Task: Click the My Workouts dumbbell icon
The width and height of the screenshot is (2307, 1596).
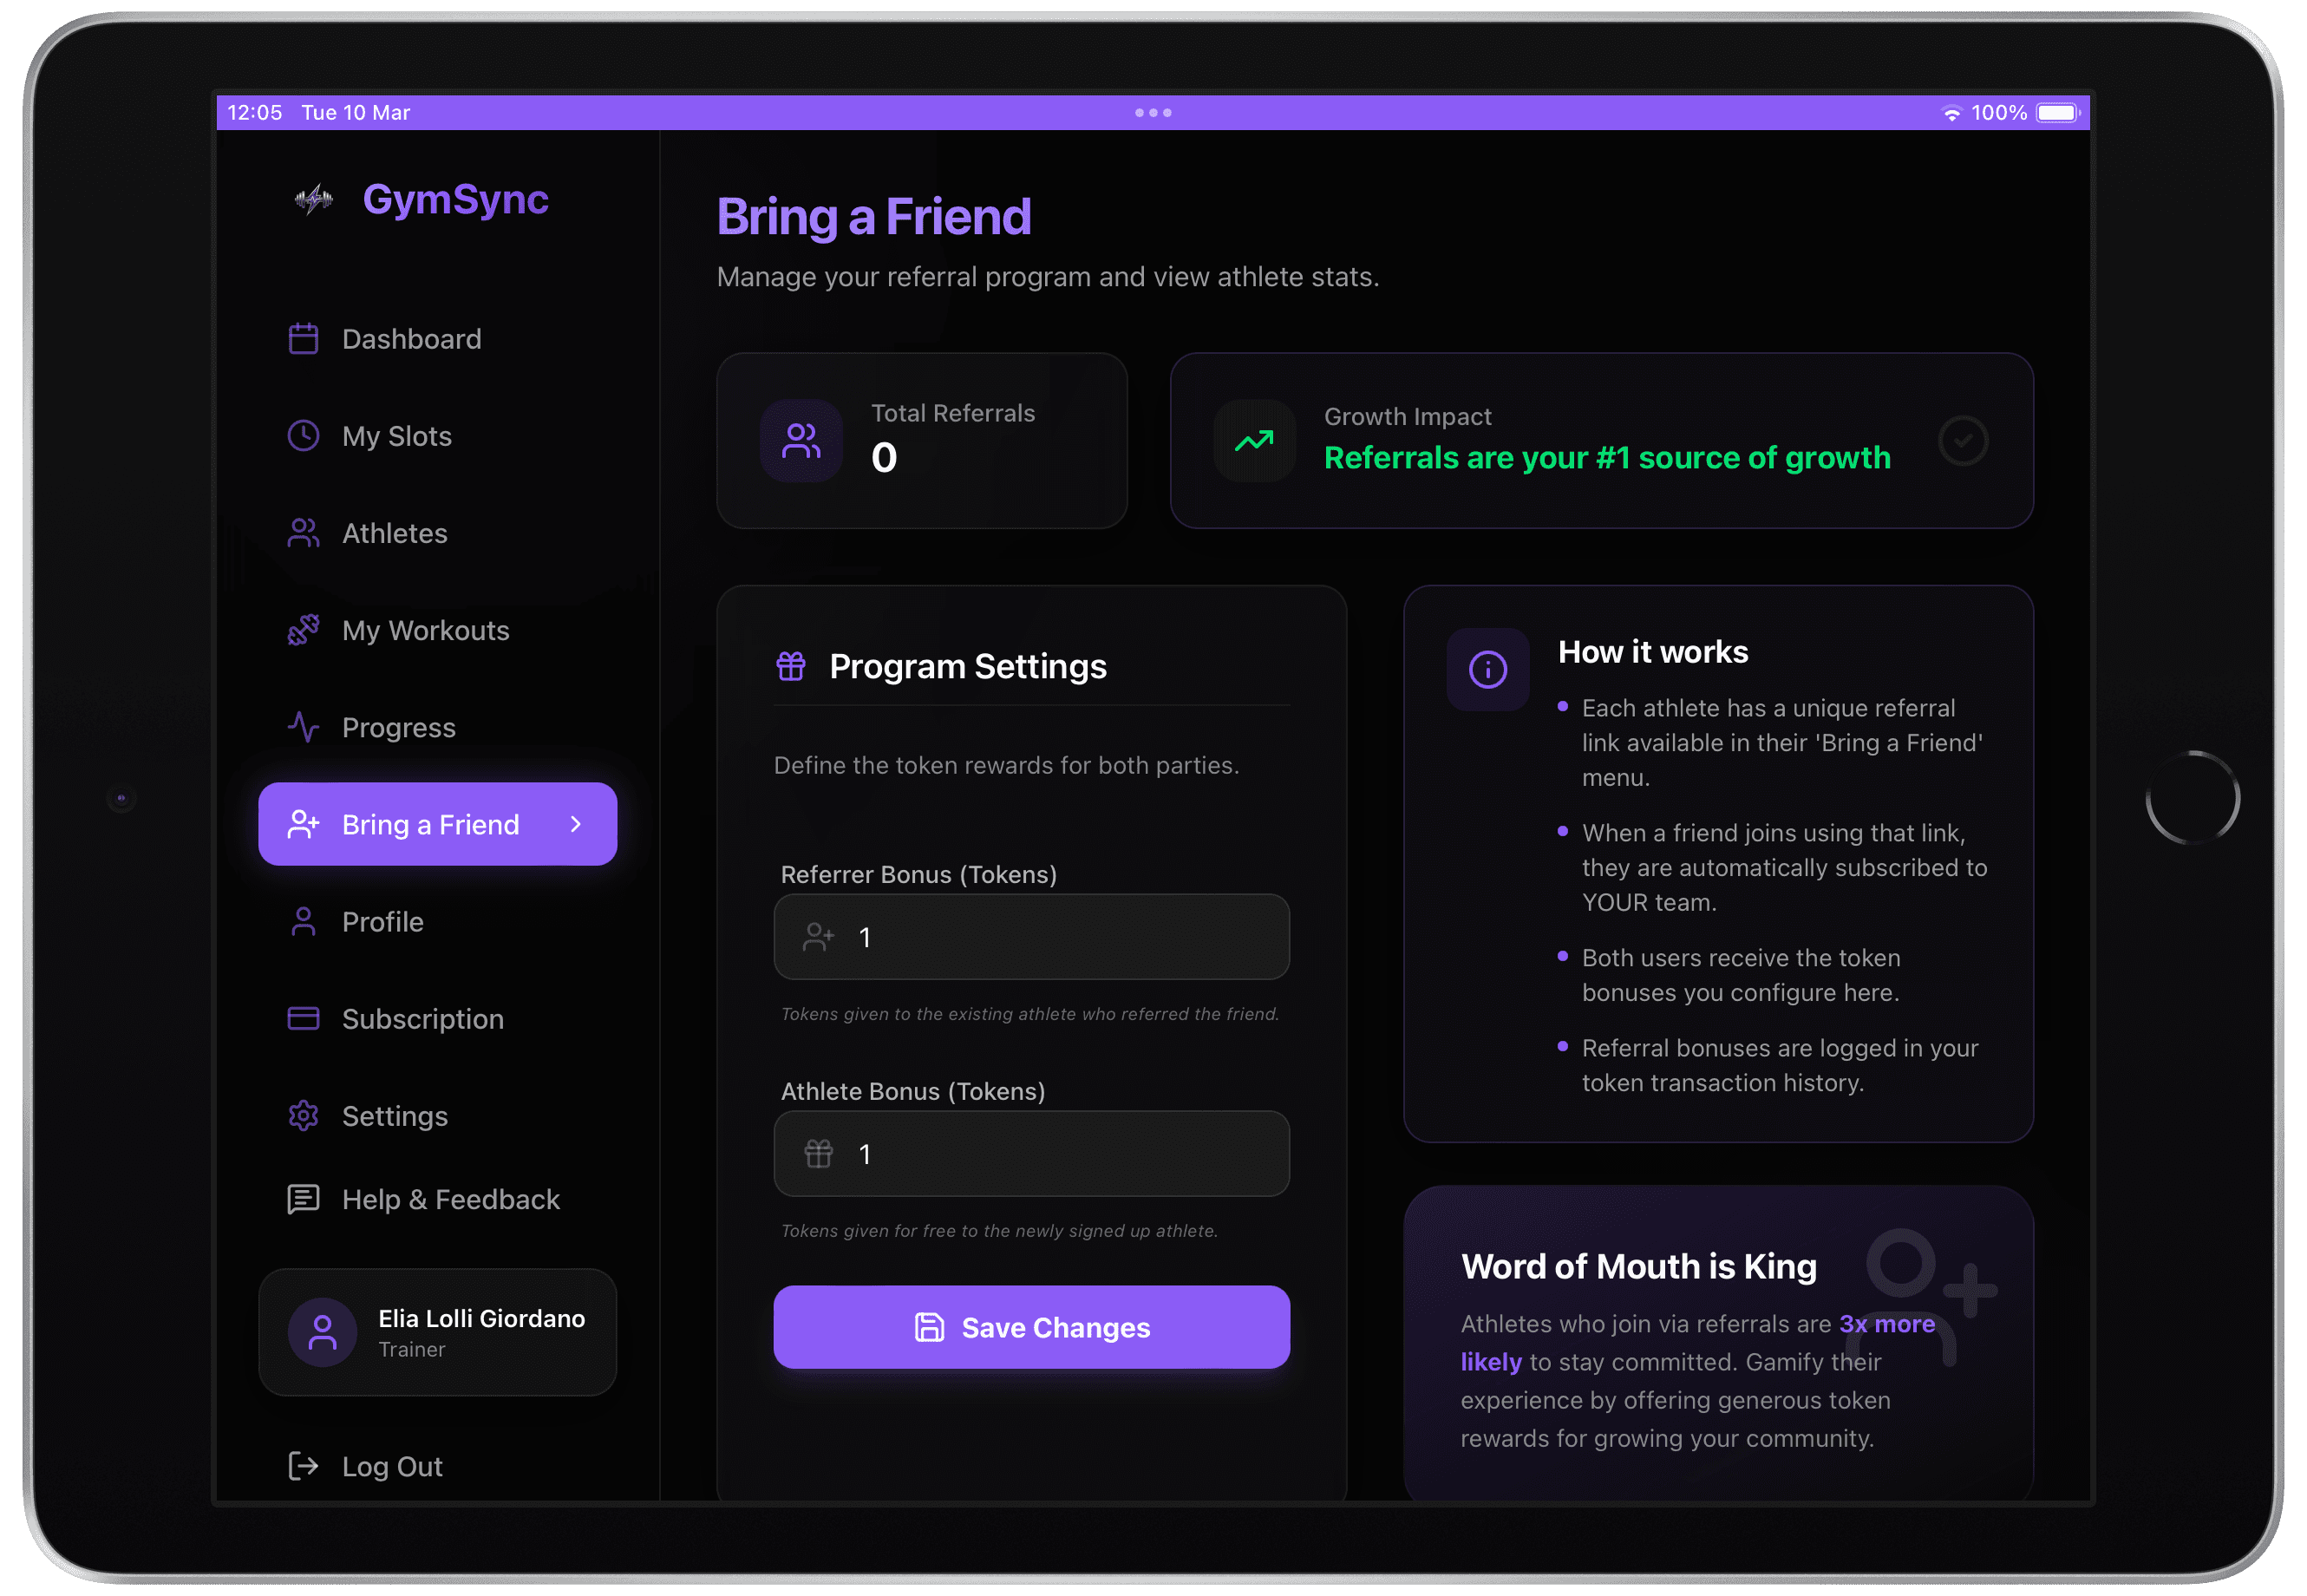Action: pyautogui.click(x=303, y=630)
